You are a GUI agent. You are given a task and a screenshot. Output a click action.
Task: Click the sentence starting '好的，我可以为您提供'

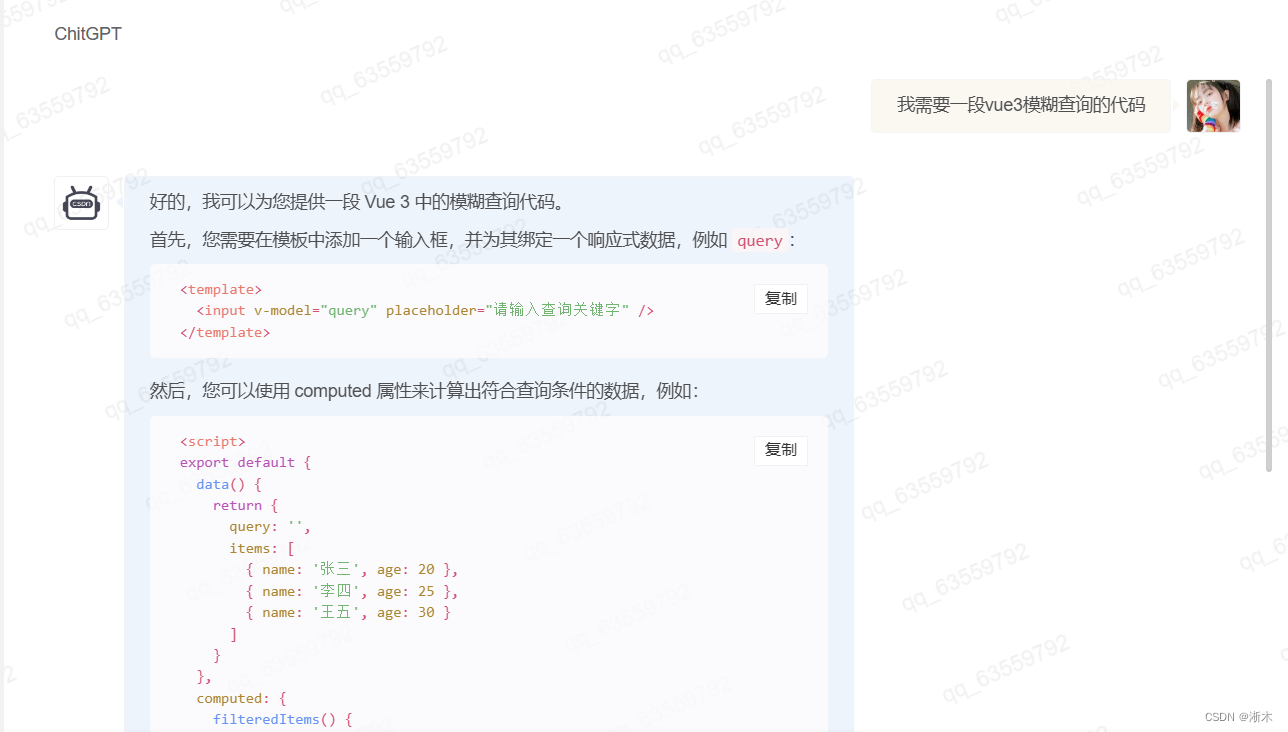(x=358, y=202)
